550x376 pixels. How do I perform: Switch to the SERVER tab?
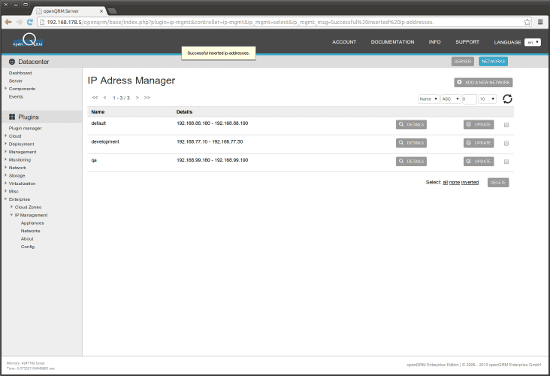point(463,61)
